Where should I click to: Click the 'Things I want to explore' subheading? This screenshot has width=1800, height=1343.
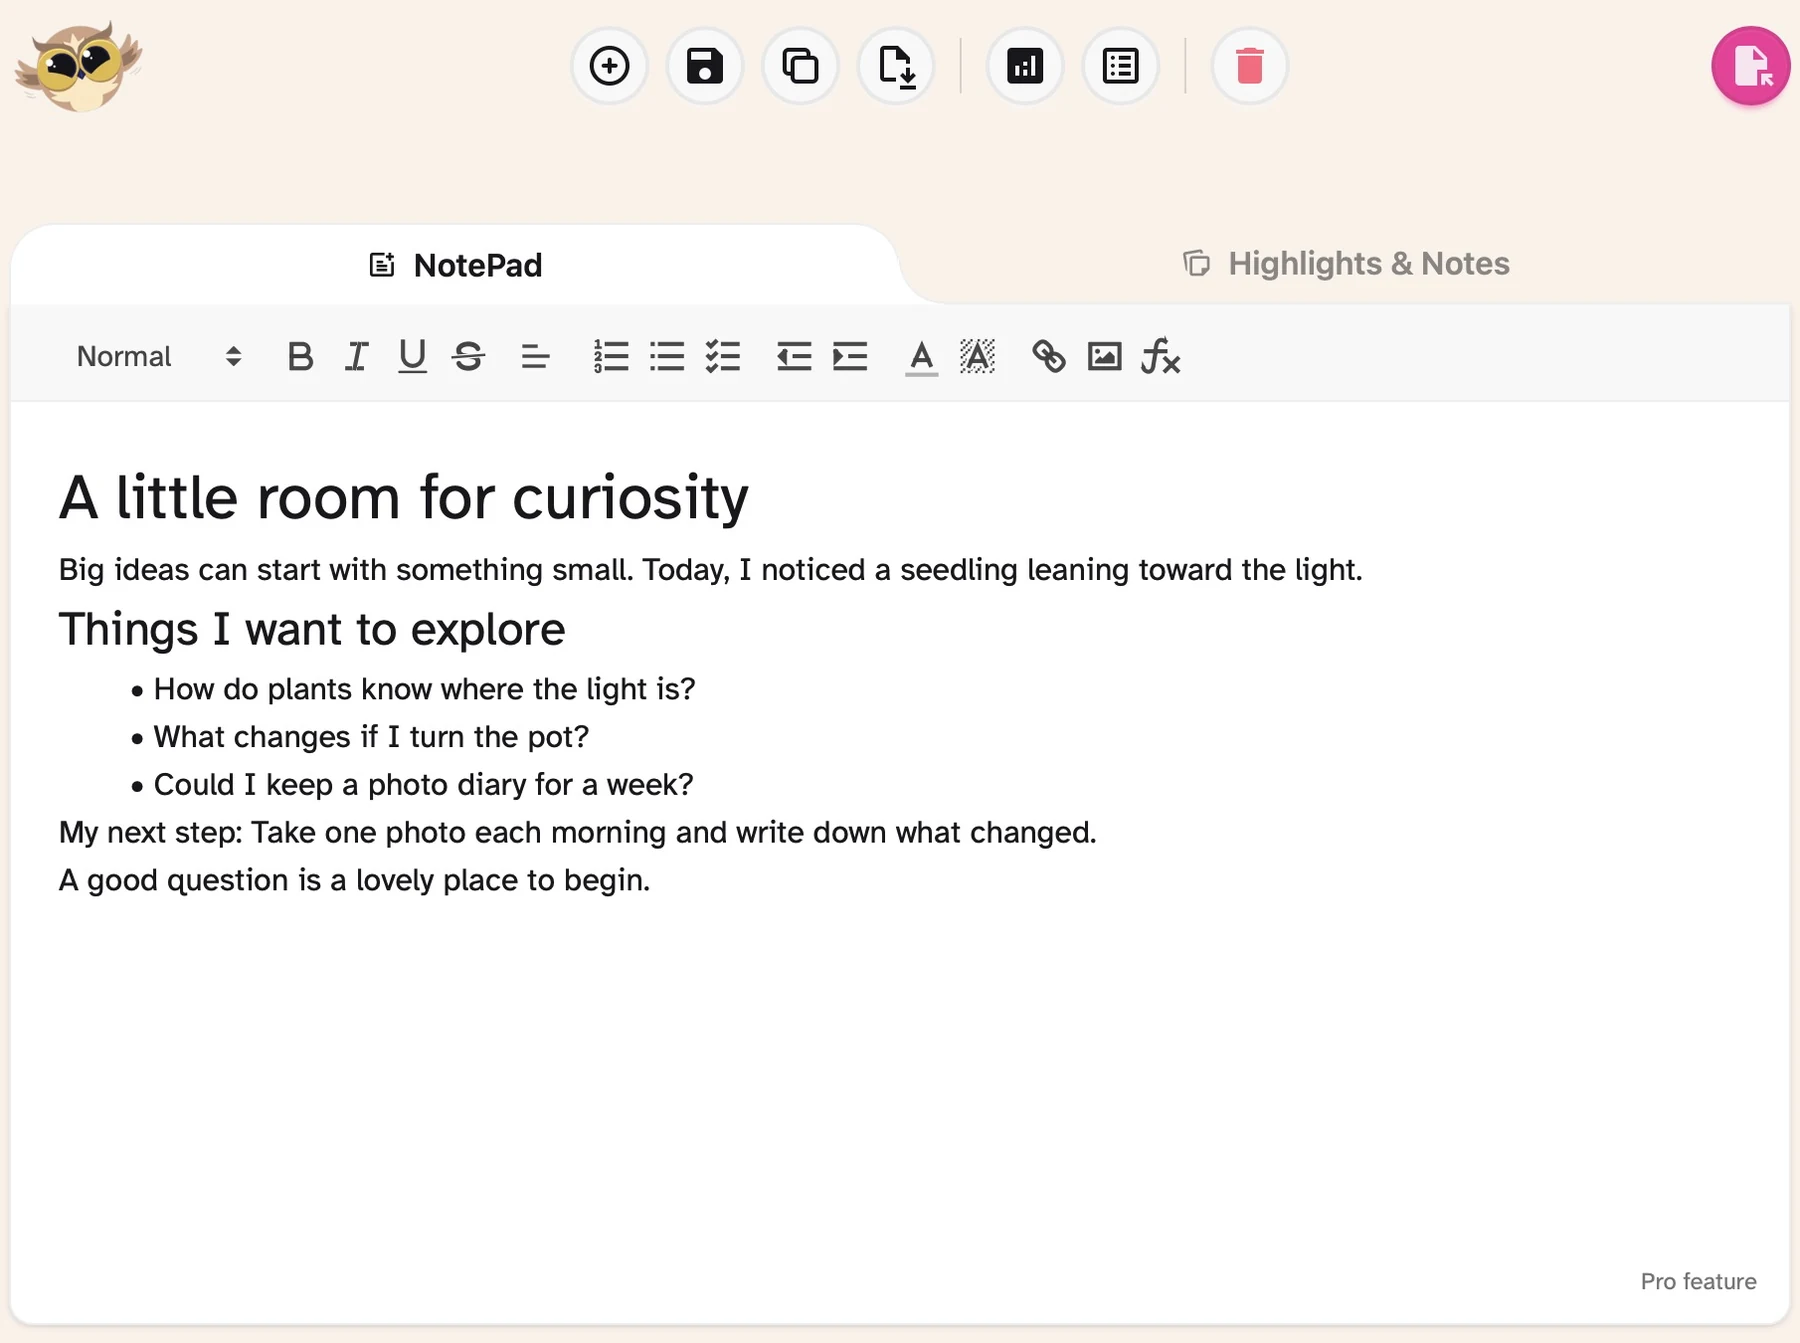tap(312, 629)
